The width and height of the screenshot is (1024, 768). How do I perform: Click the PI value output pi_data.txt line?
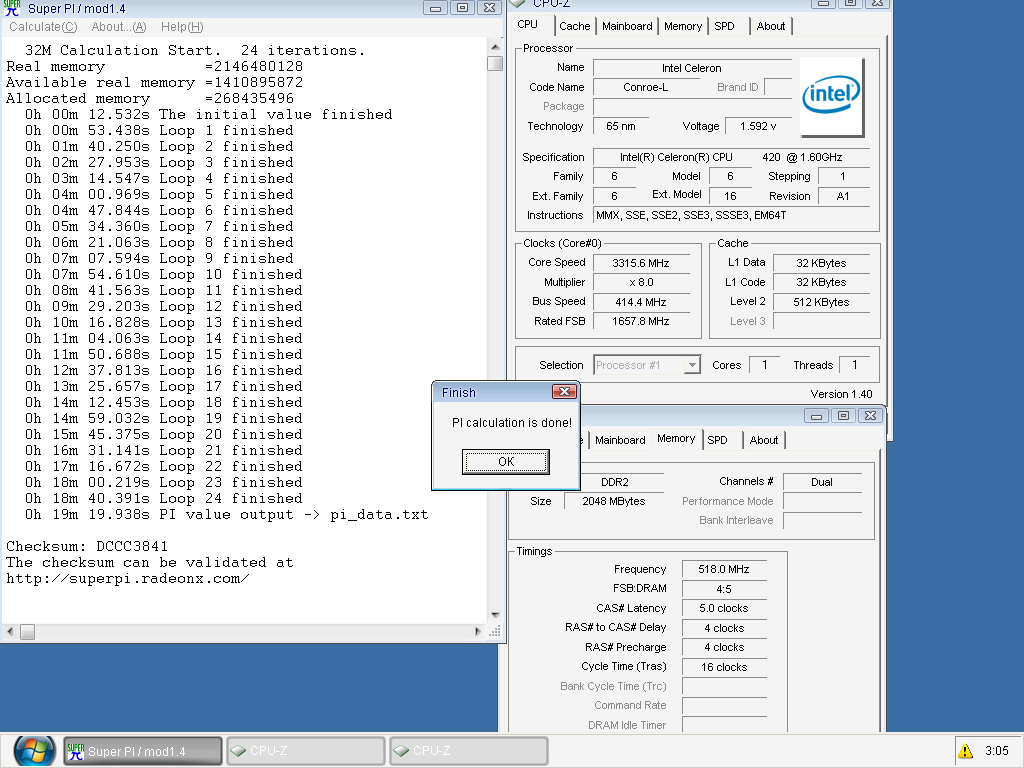pos(227,515)
